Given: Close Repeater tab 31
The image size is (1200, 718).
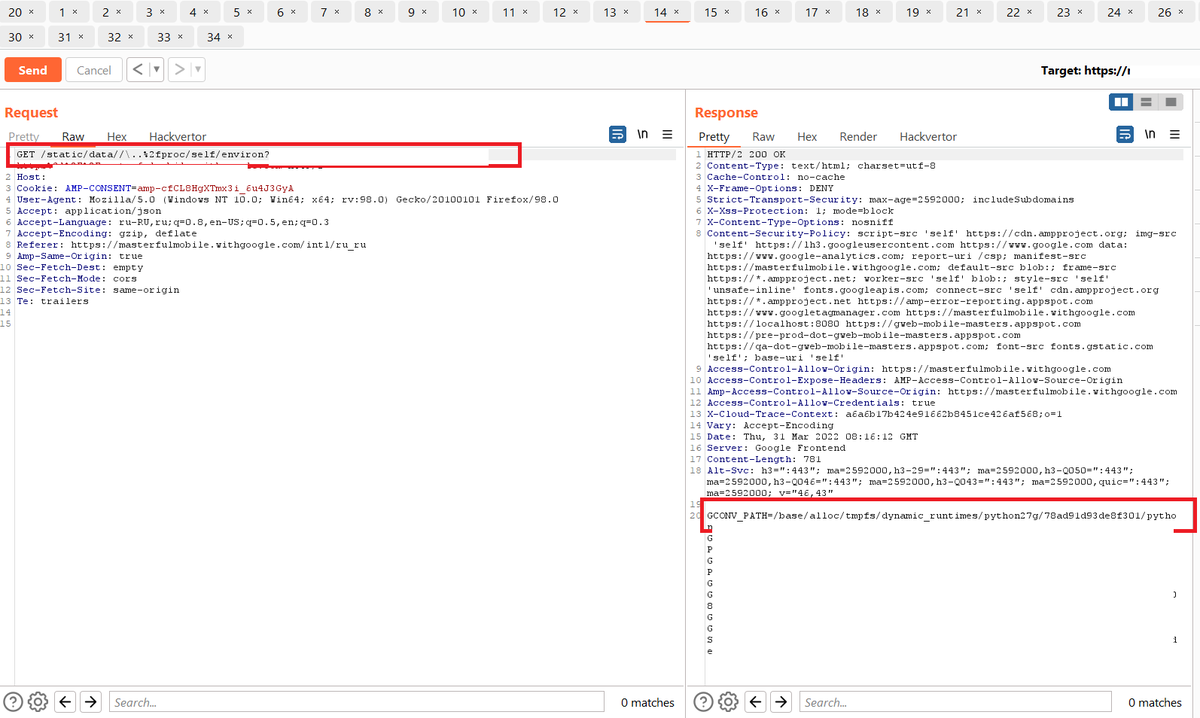Looking at the screenshot, I should tap(81, 37).
